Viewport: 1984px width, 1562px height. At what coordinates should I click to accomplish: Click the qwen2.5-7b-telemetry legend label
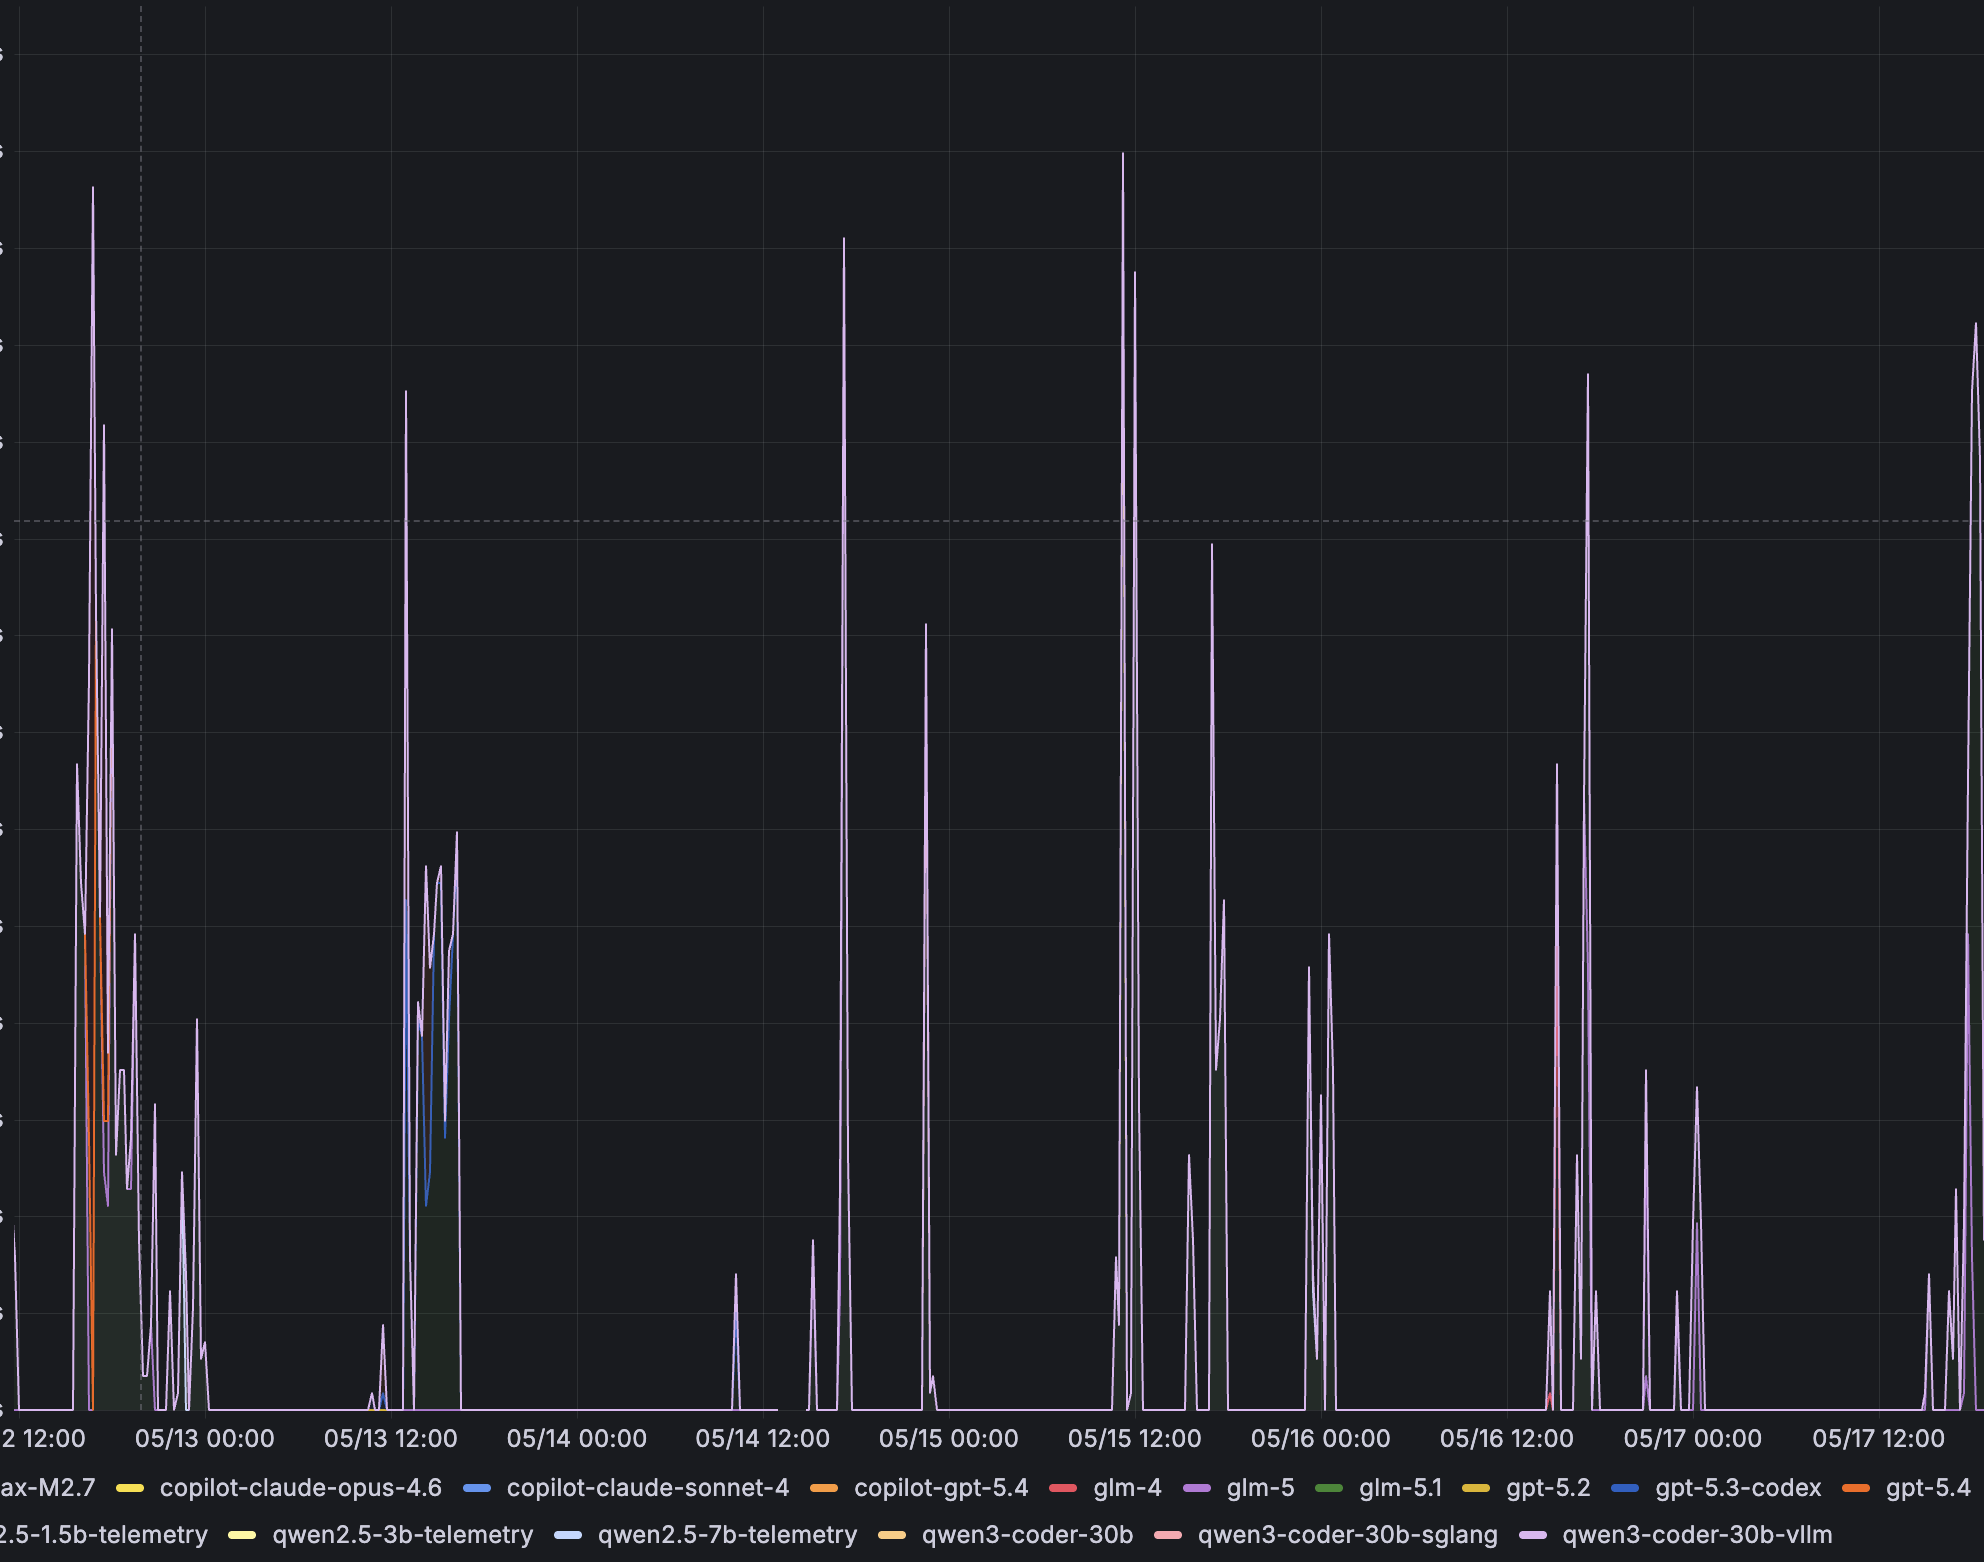[x=727, y=1535]
